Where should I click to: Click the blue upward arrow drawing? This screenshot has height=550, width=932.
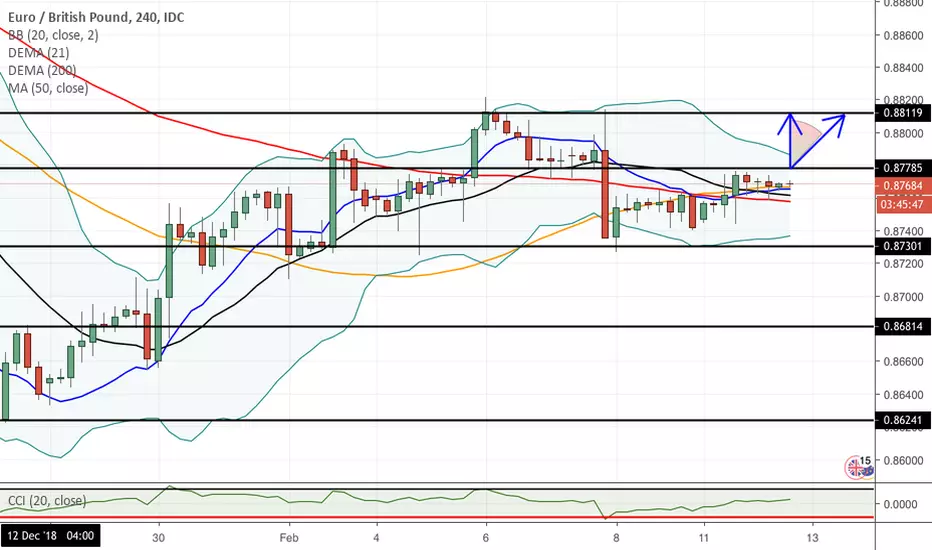coord(791,140)
